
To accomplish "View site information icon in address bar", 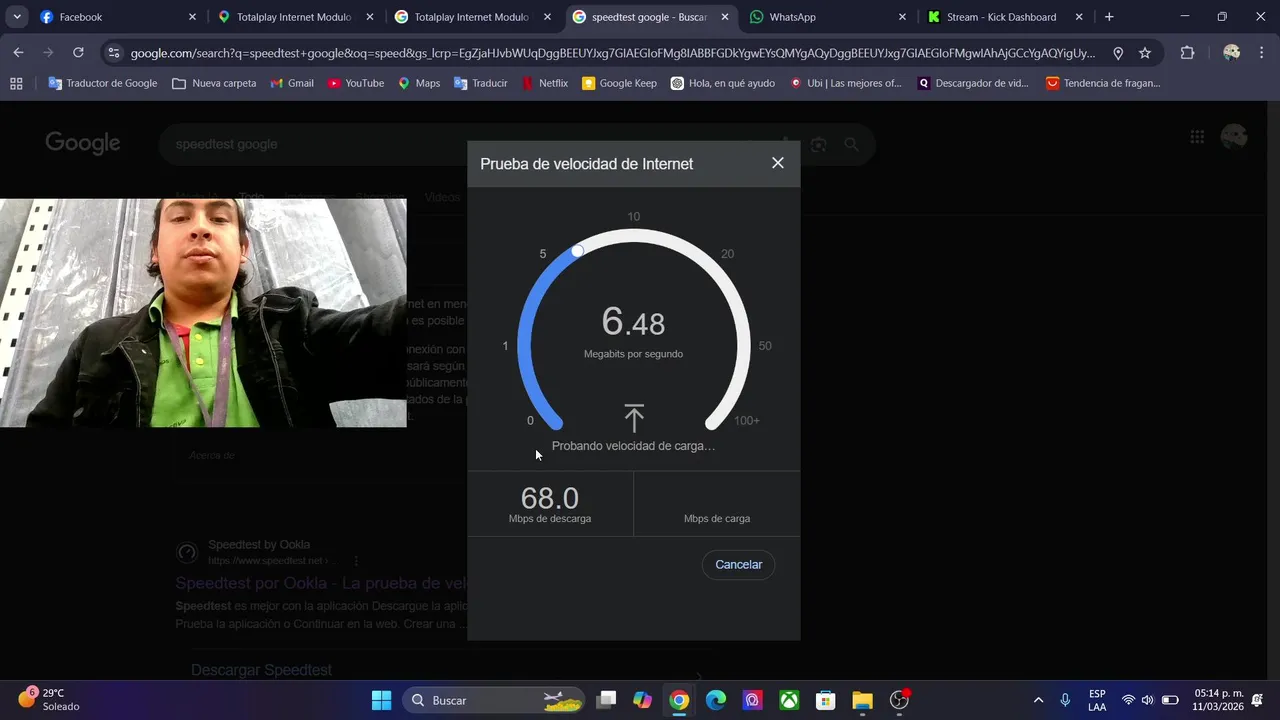I will (113, 53).
